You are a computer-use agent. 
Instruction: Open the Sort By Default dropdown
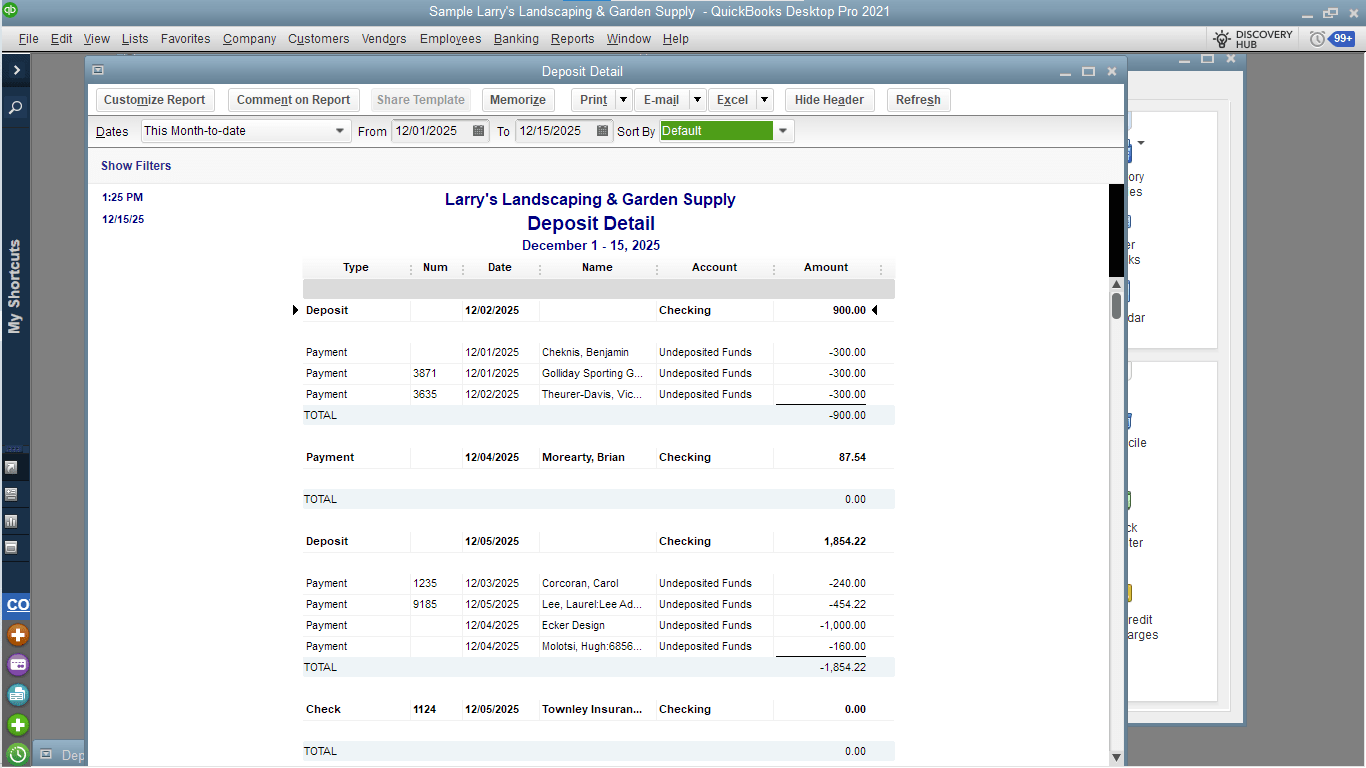pyautogui.click(x=783, y=131)
